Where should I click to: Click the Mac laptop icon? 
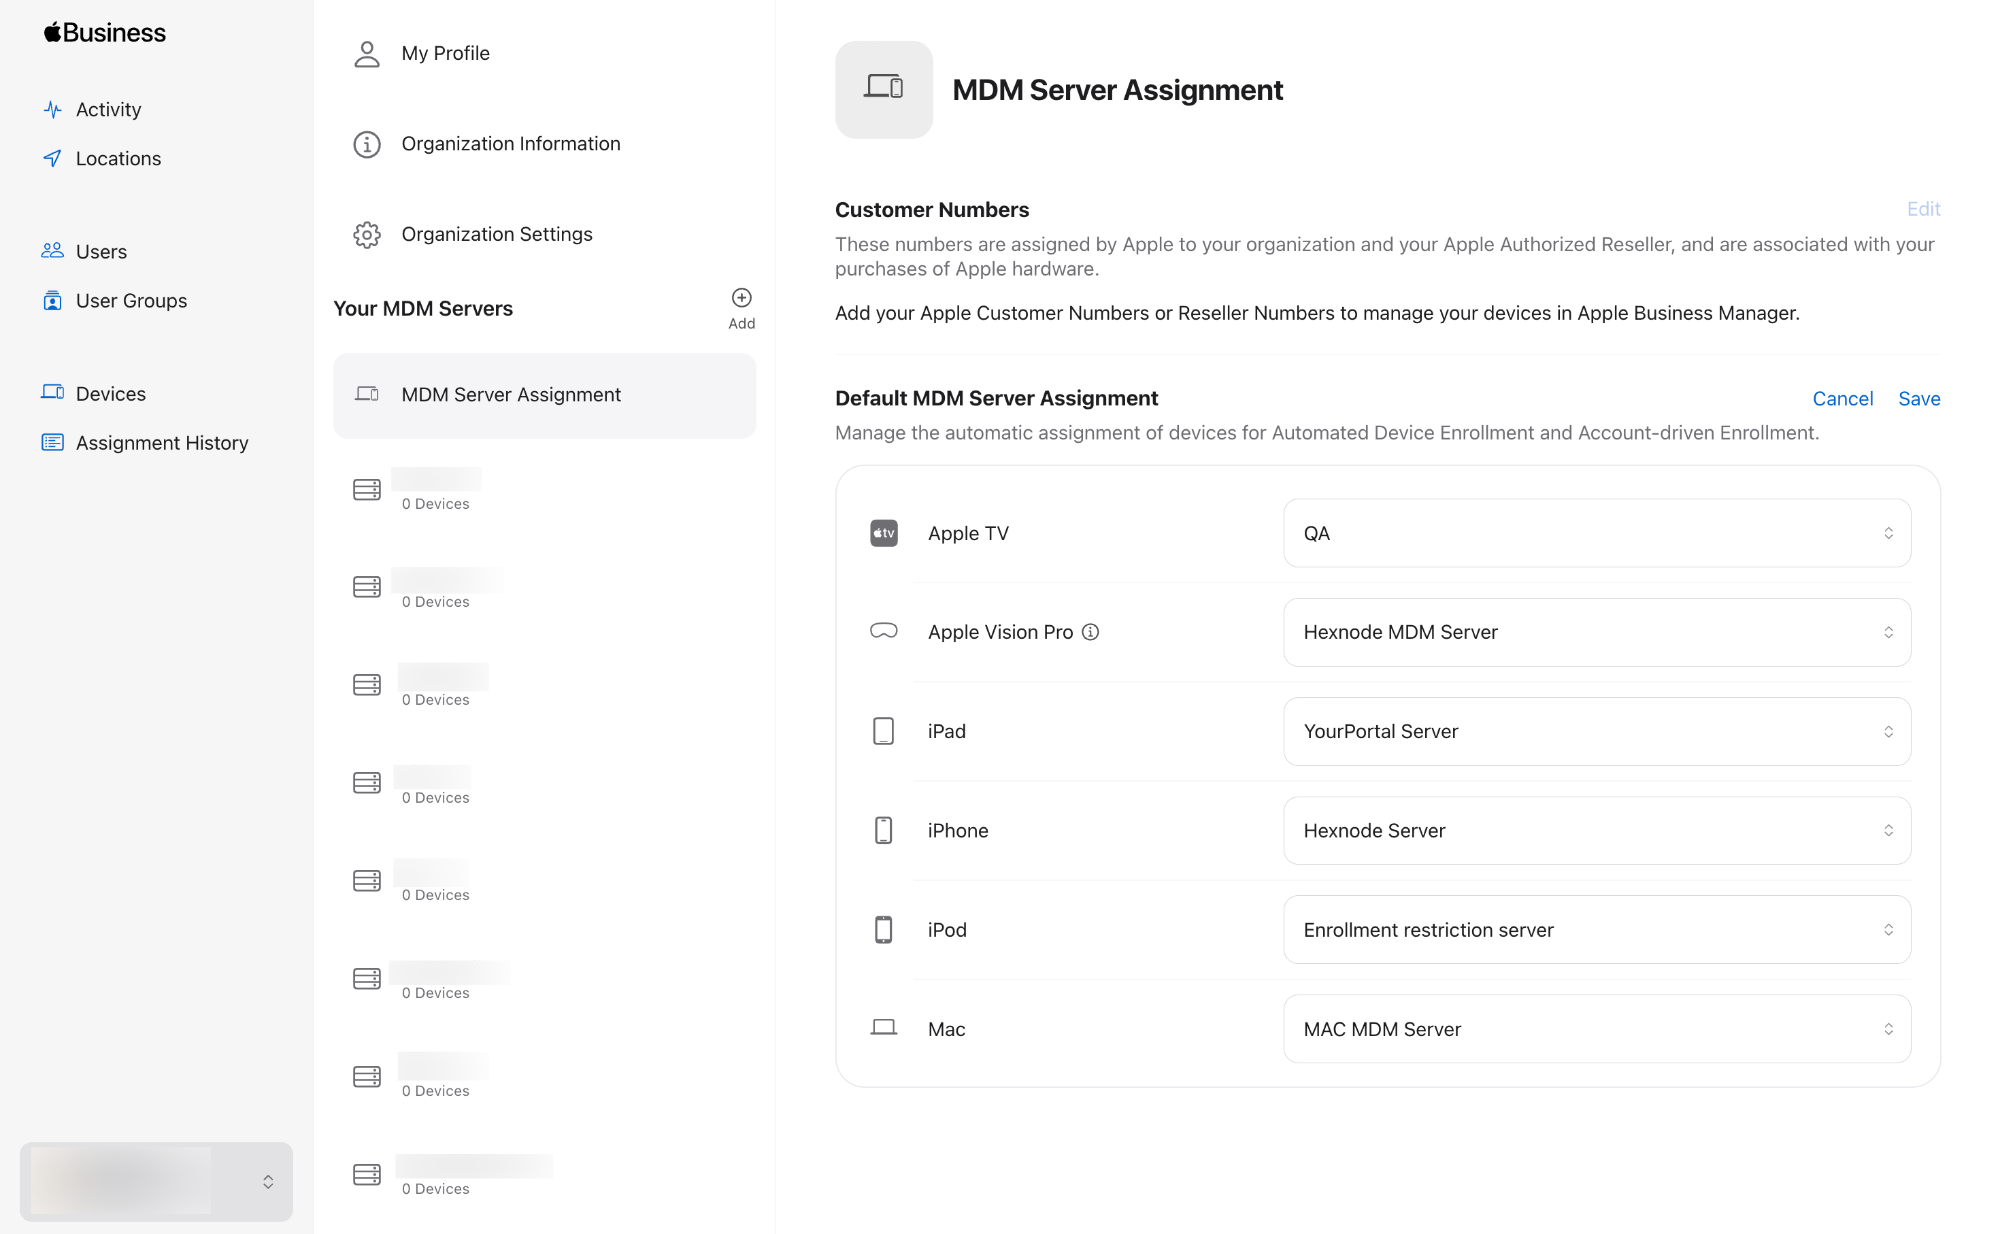pos(884,1028)
